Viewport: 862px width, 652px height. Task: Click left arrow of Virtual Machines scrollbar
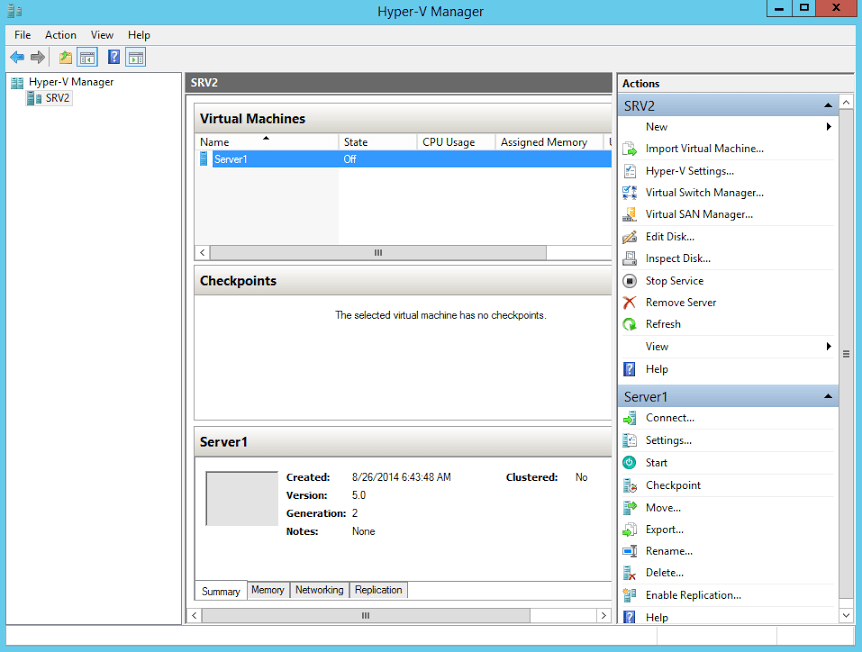(x=202, y=253)
